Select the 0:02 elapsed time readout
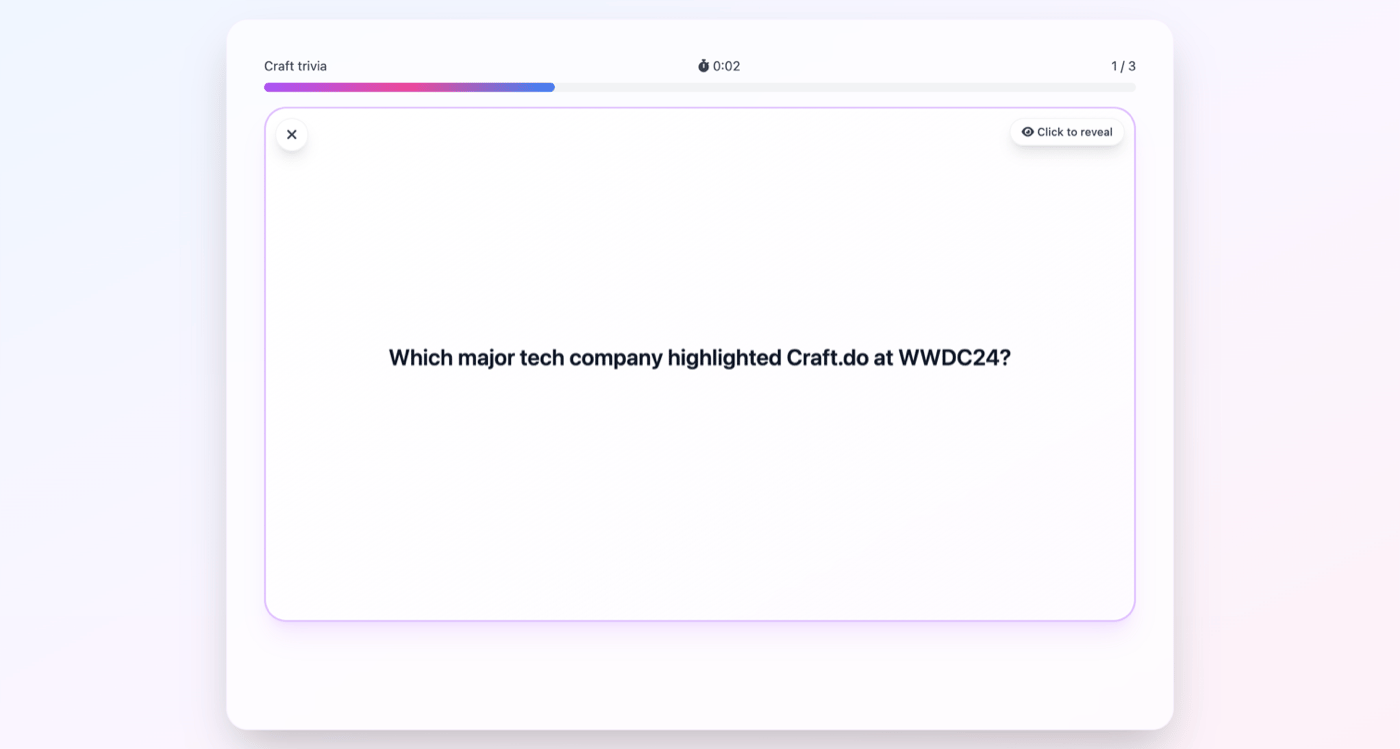This screenshot has width=1400, height=749. [x=727, y=66]
